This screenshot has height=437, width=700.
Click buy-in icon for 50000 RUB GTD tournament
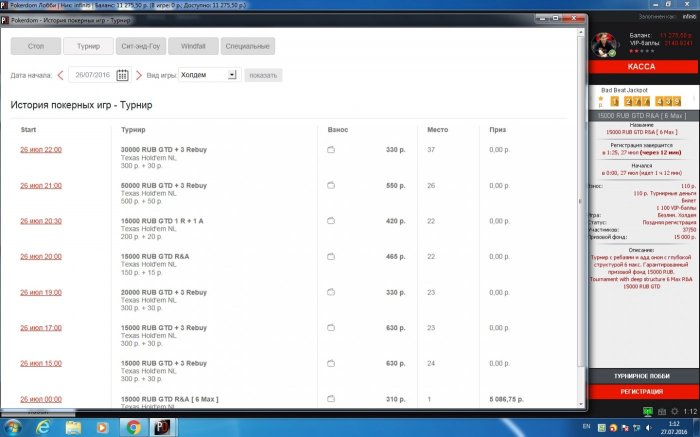[x=331, y=185]
